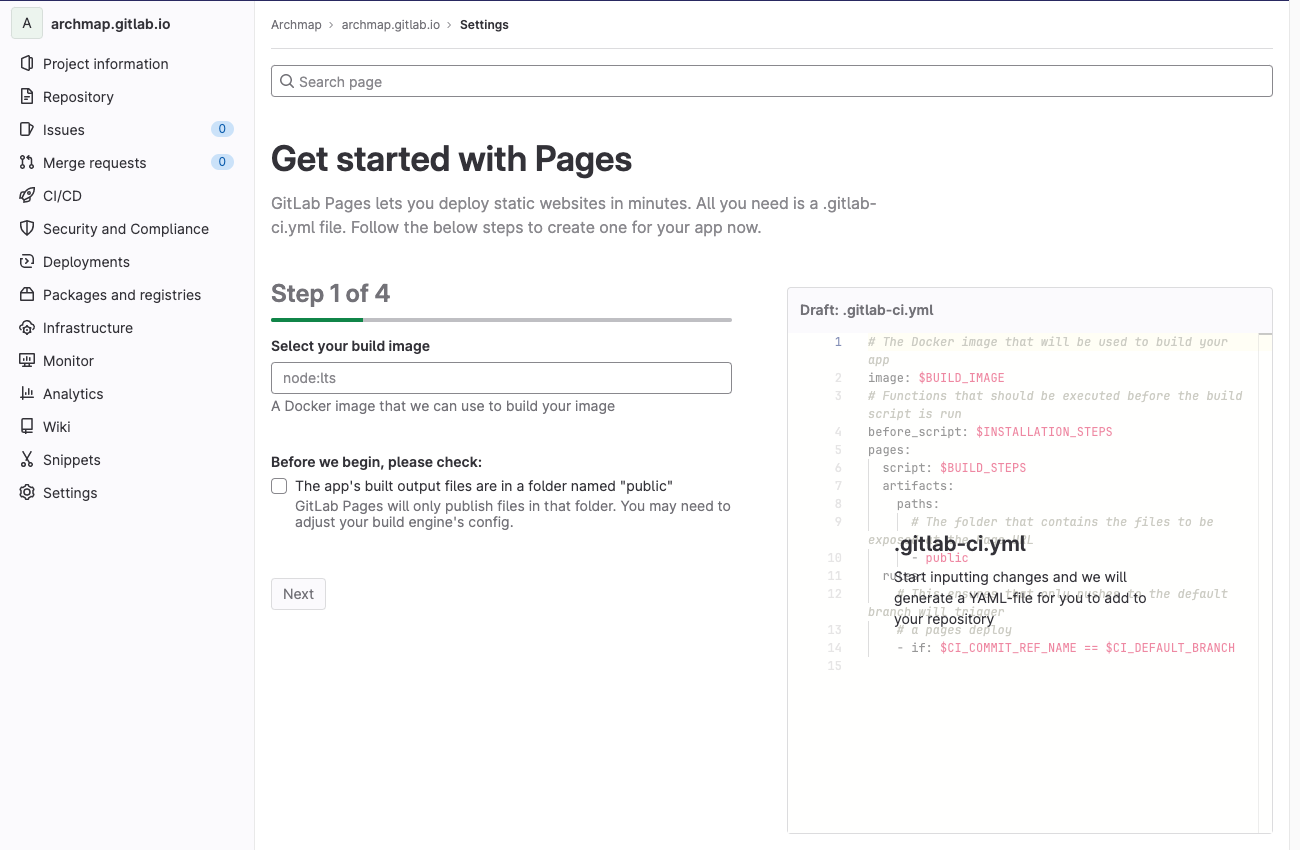
Task: Click the search magnifier icon
Action: click(287, 81)
